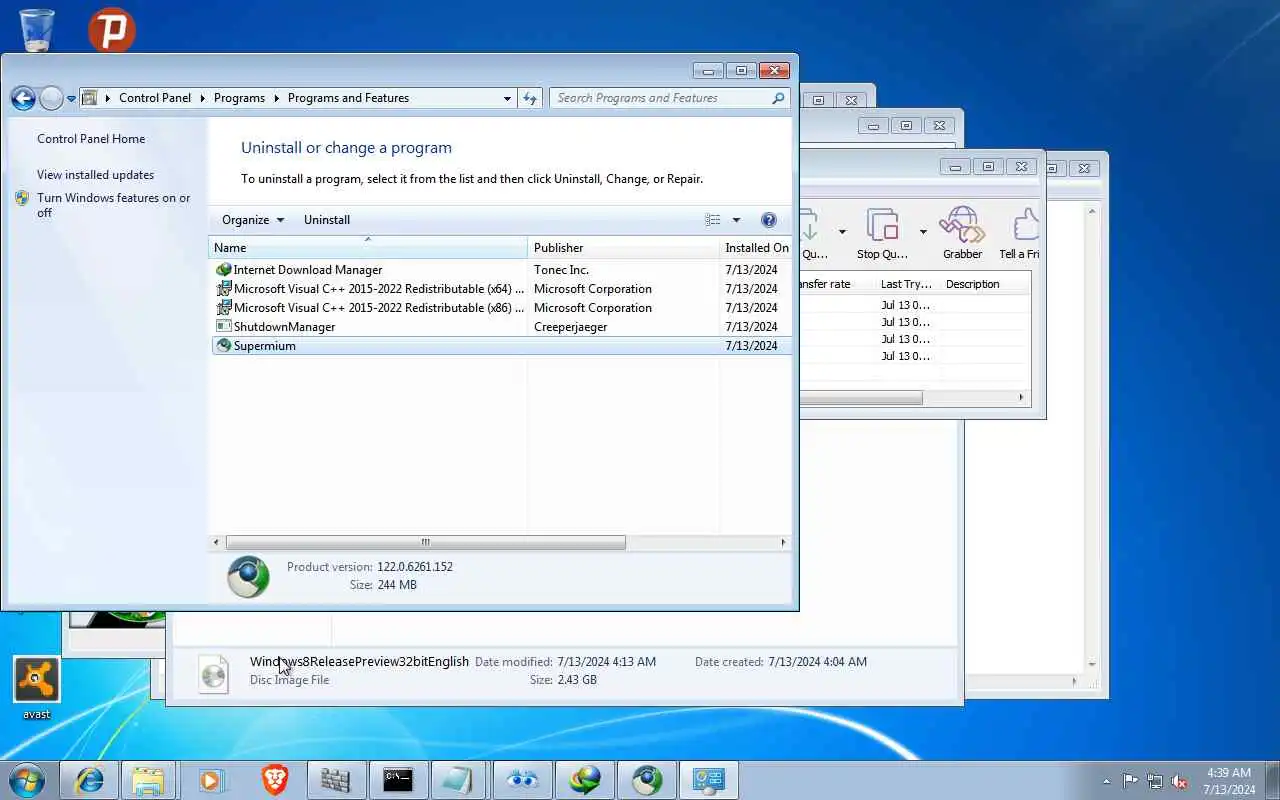
Task: Switch to Brave browser on the taskbar
Action: click(274, 780)
